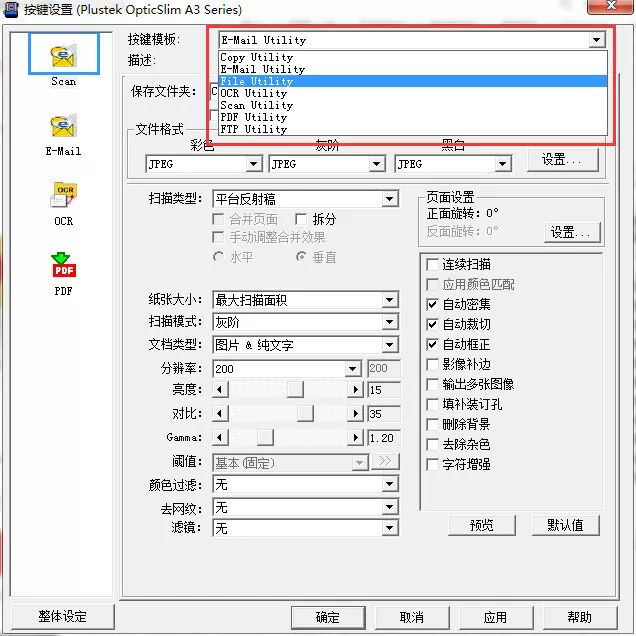
Task: Click the 亮度 slider thumb
Action: (295, 390)
